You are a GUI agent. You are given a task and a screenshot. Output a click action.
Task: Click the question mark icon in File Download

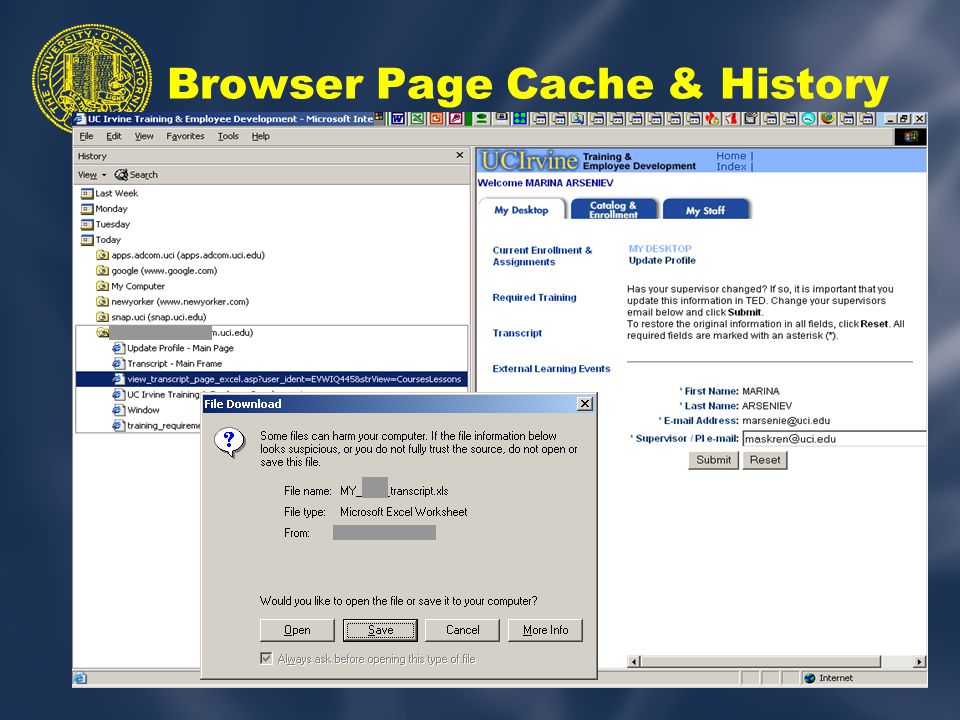230,442
